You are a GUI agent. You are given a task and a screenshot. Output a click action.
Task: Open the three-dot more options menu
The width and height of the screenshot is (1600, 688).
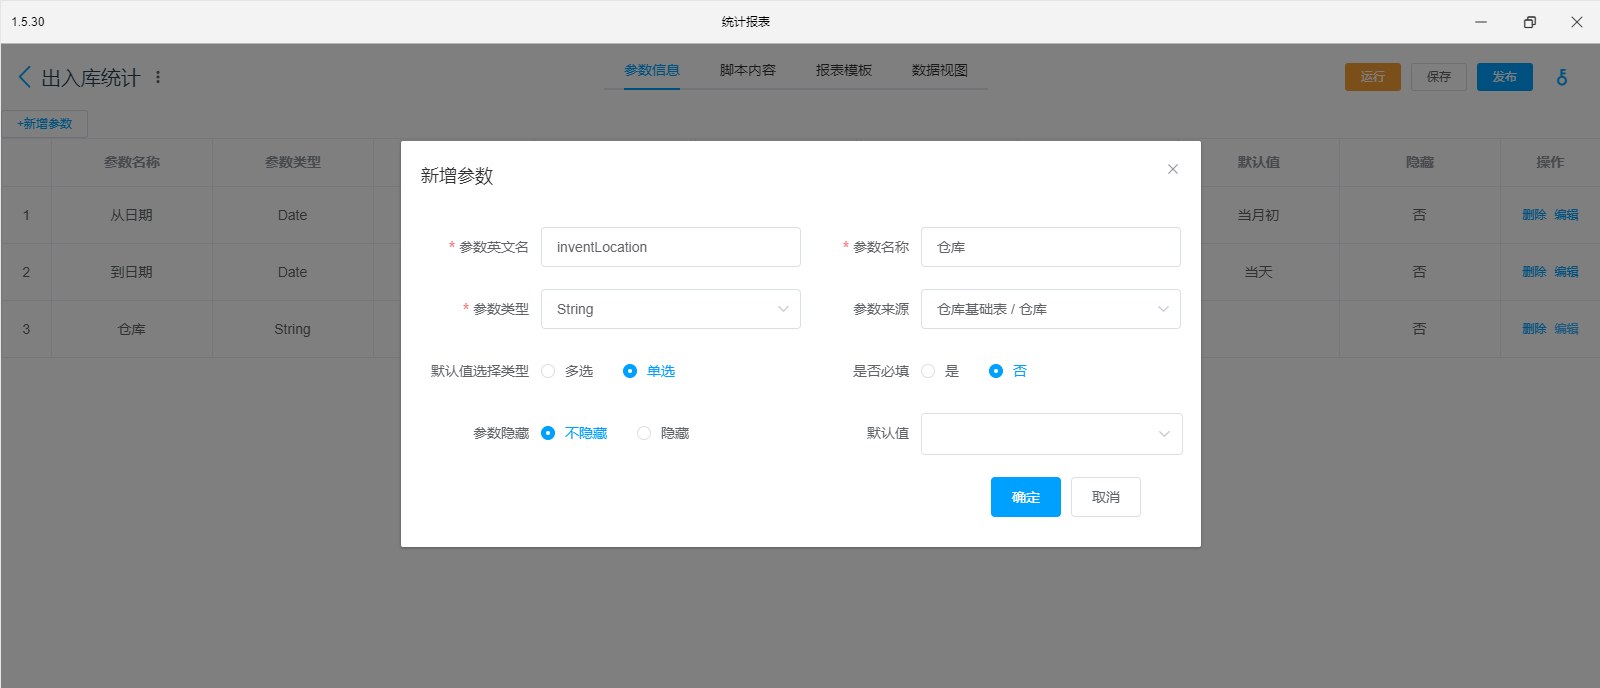click(x=158, y=77)
